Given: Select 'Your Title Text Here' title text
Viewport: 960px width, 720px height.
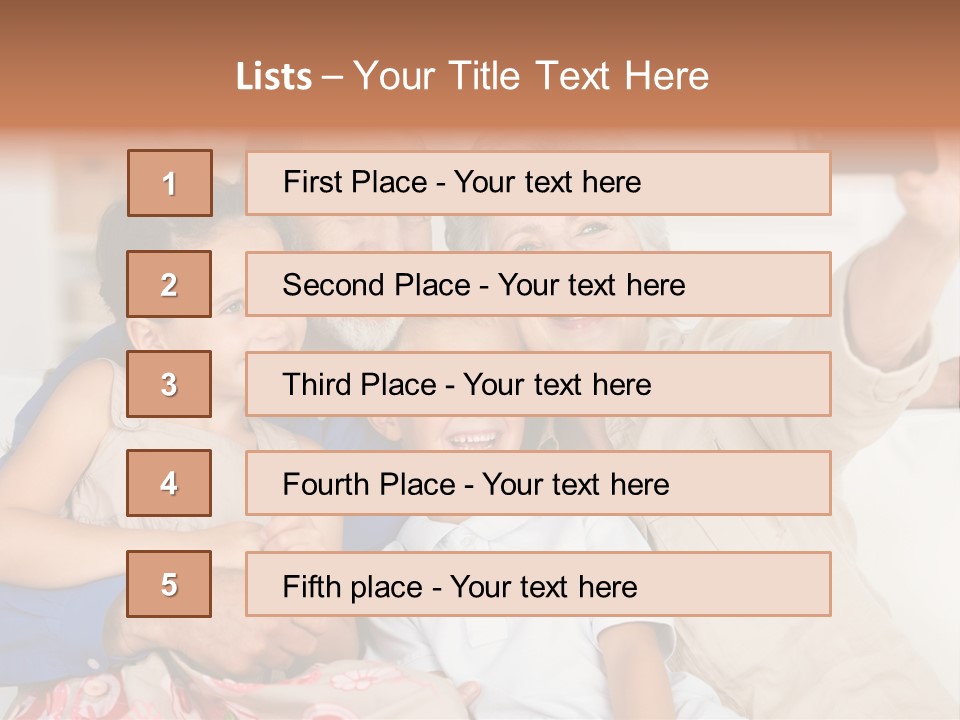Looking at the screenshot, I should 531,76.
